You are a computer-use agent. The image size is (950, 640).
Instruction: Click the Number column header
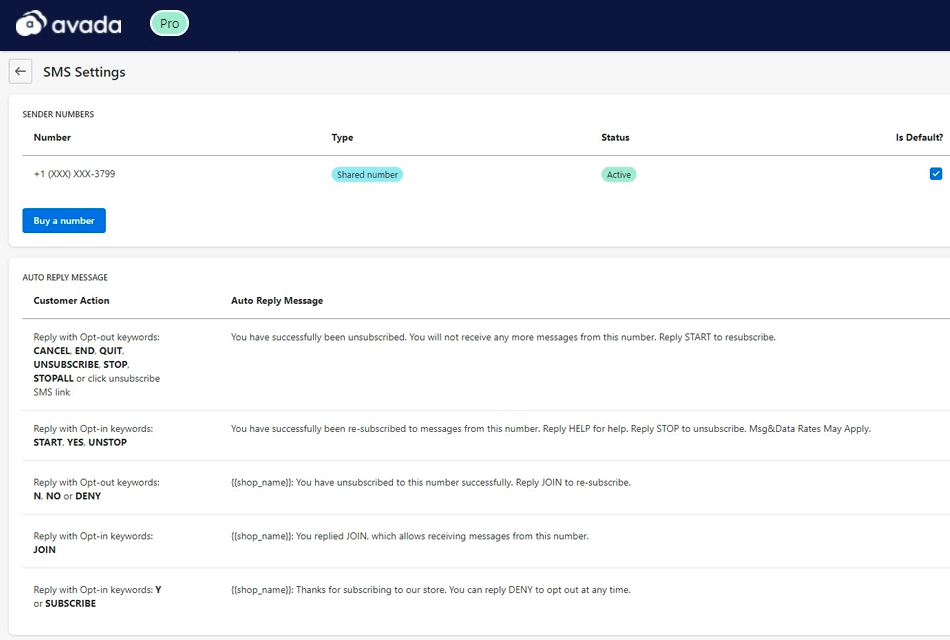click(52, 138)
